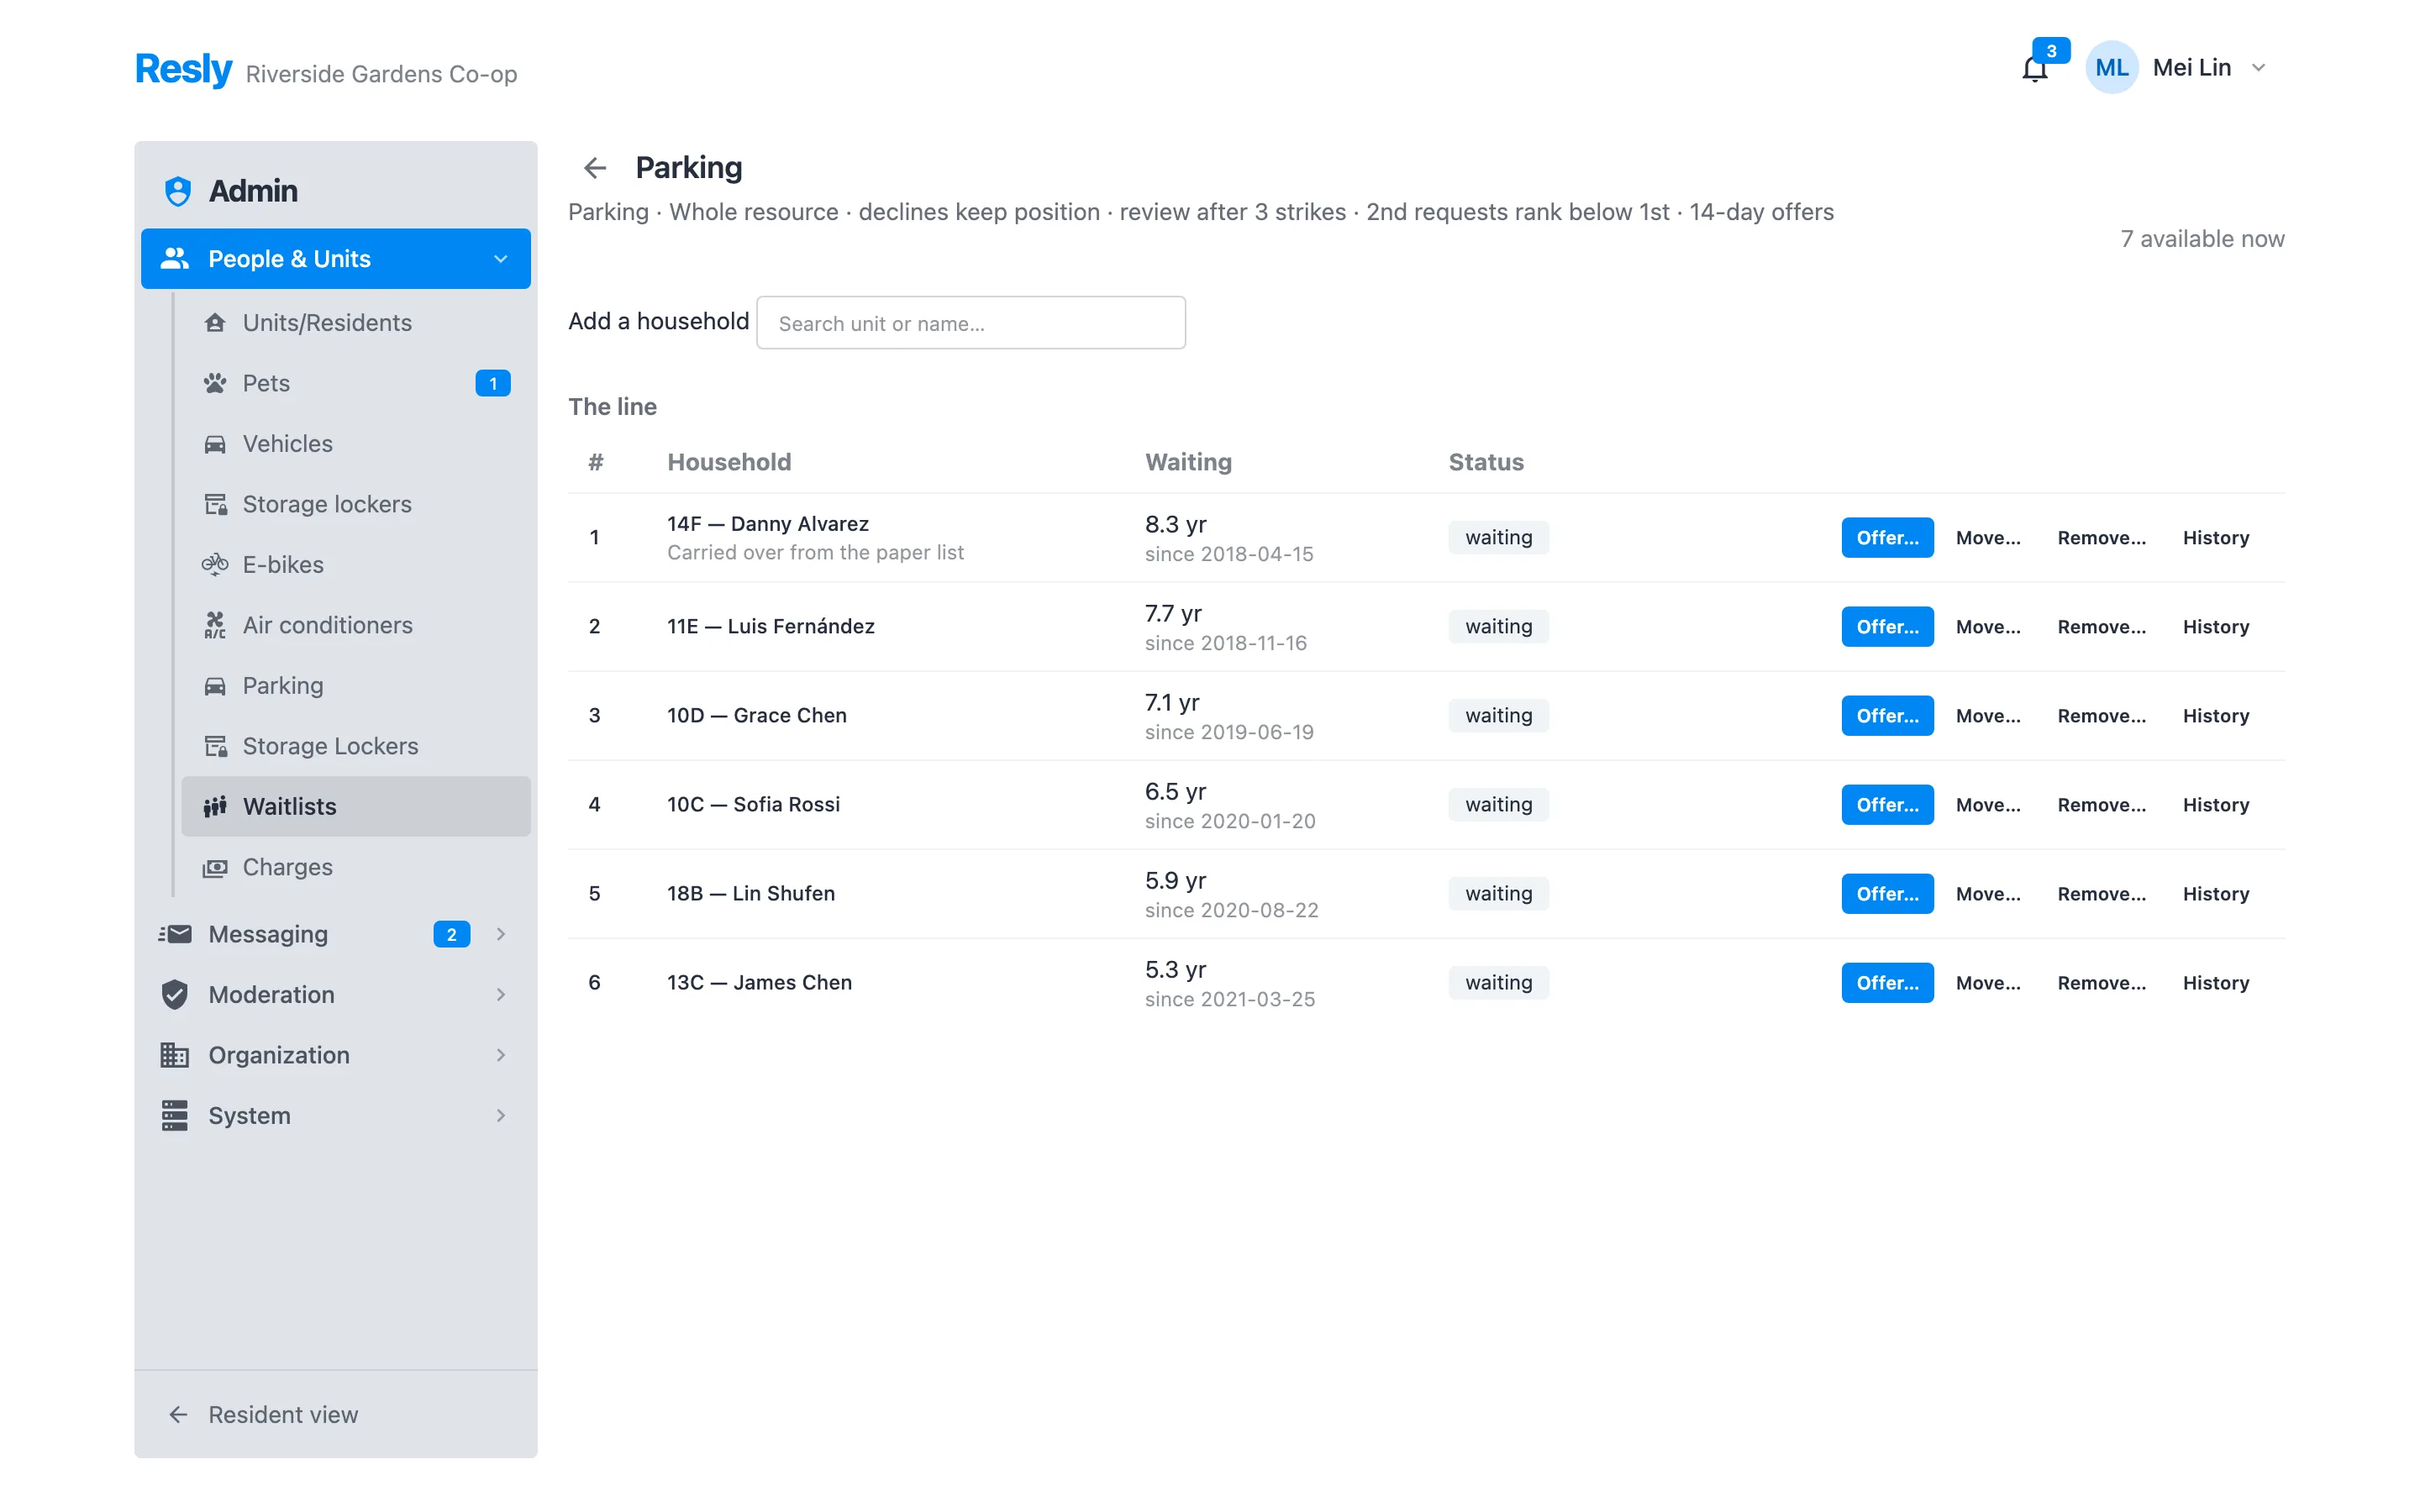Screen dimensions: 2420x1512
Task: Click Offer for 18B Lin Shufen
Action: 1887,894
